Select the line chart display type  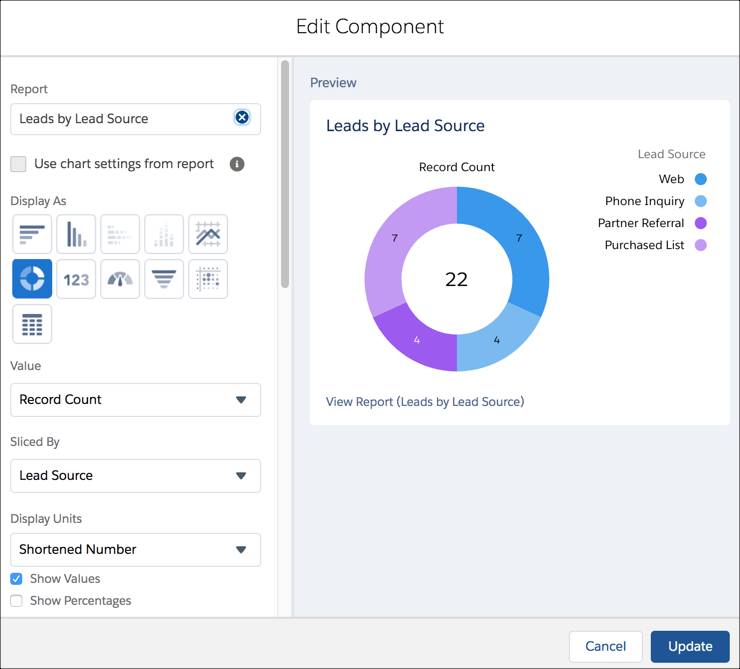click(x=208, y=234)
